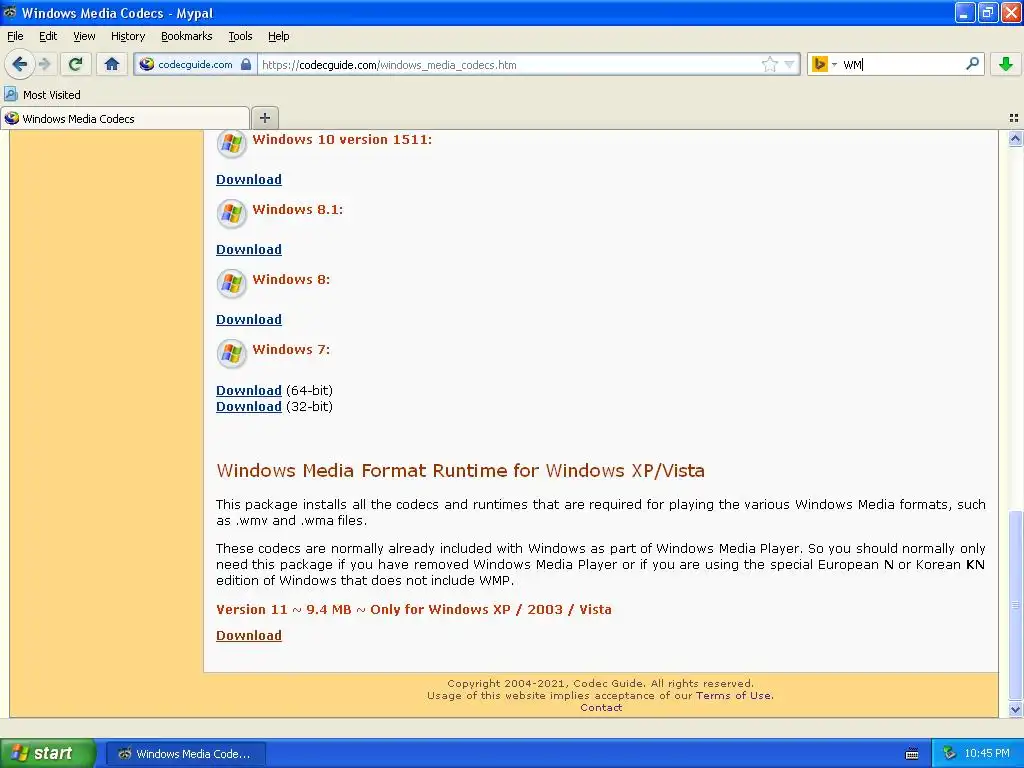Open the downloads green arrow button
Screen dimensions: 1024x768
coord(1006,64)
